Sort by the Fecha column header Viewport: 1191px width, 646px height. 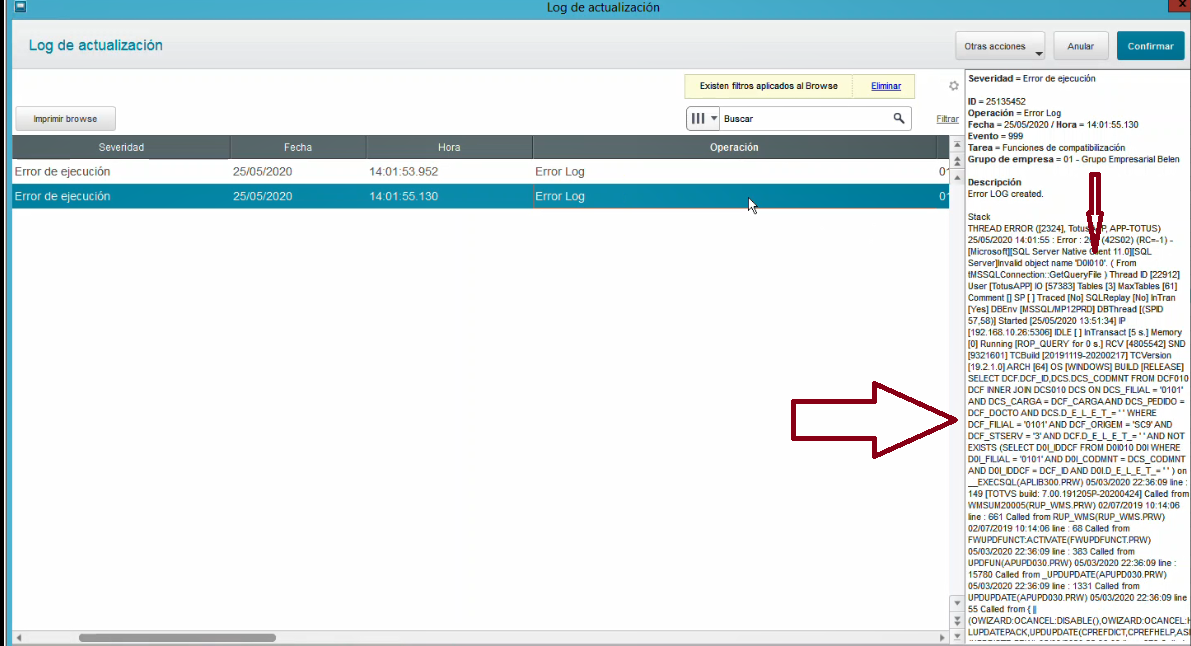pos(298,147)
